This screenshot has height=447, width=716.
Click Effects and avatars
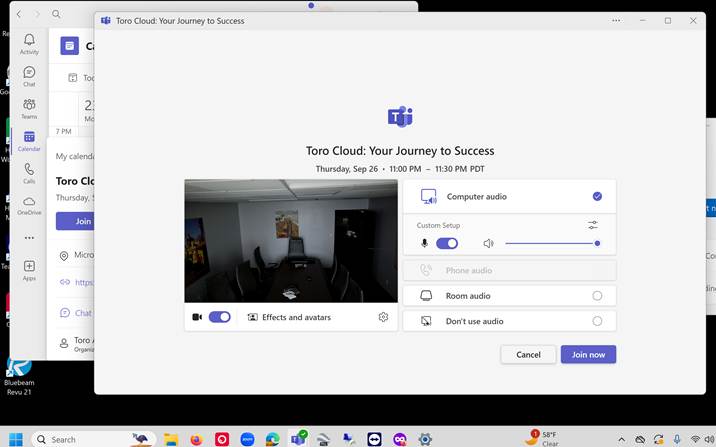pos(289,317)
